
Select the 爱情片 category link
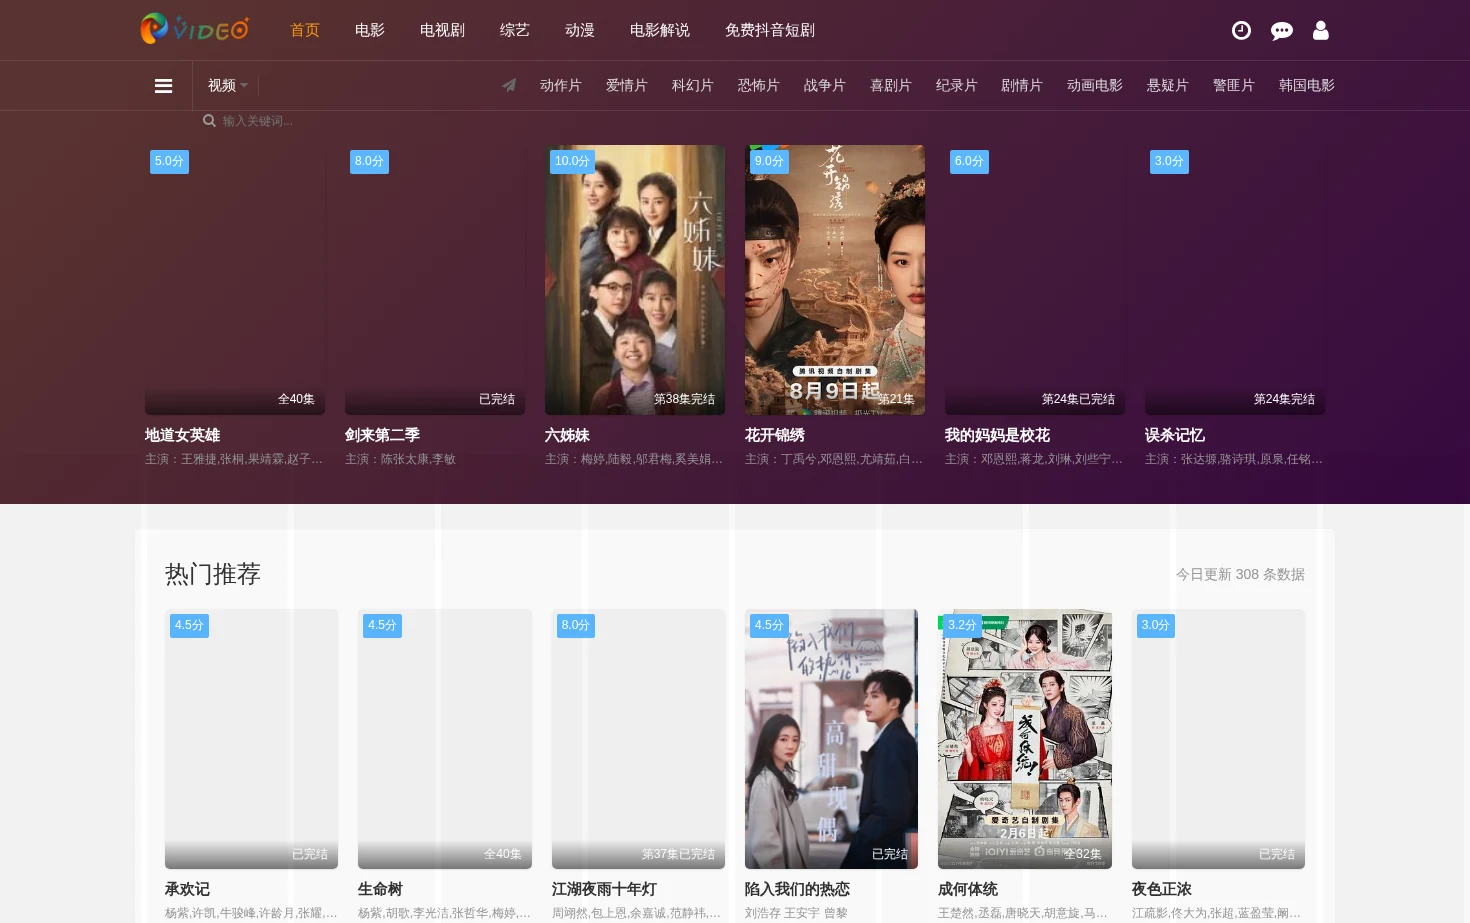pyautogui.click(x=627, y=86)
